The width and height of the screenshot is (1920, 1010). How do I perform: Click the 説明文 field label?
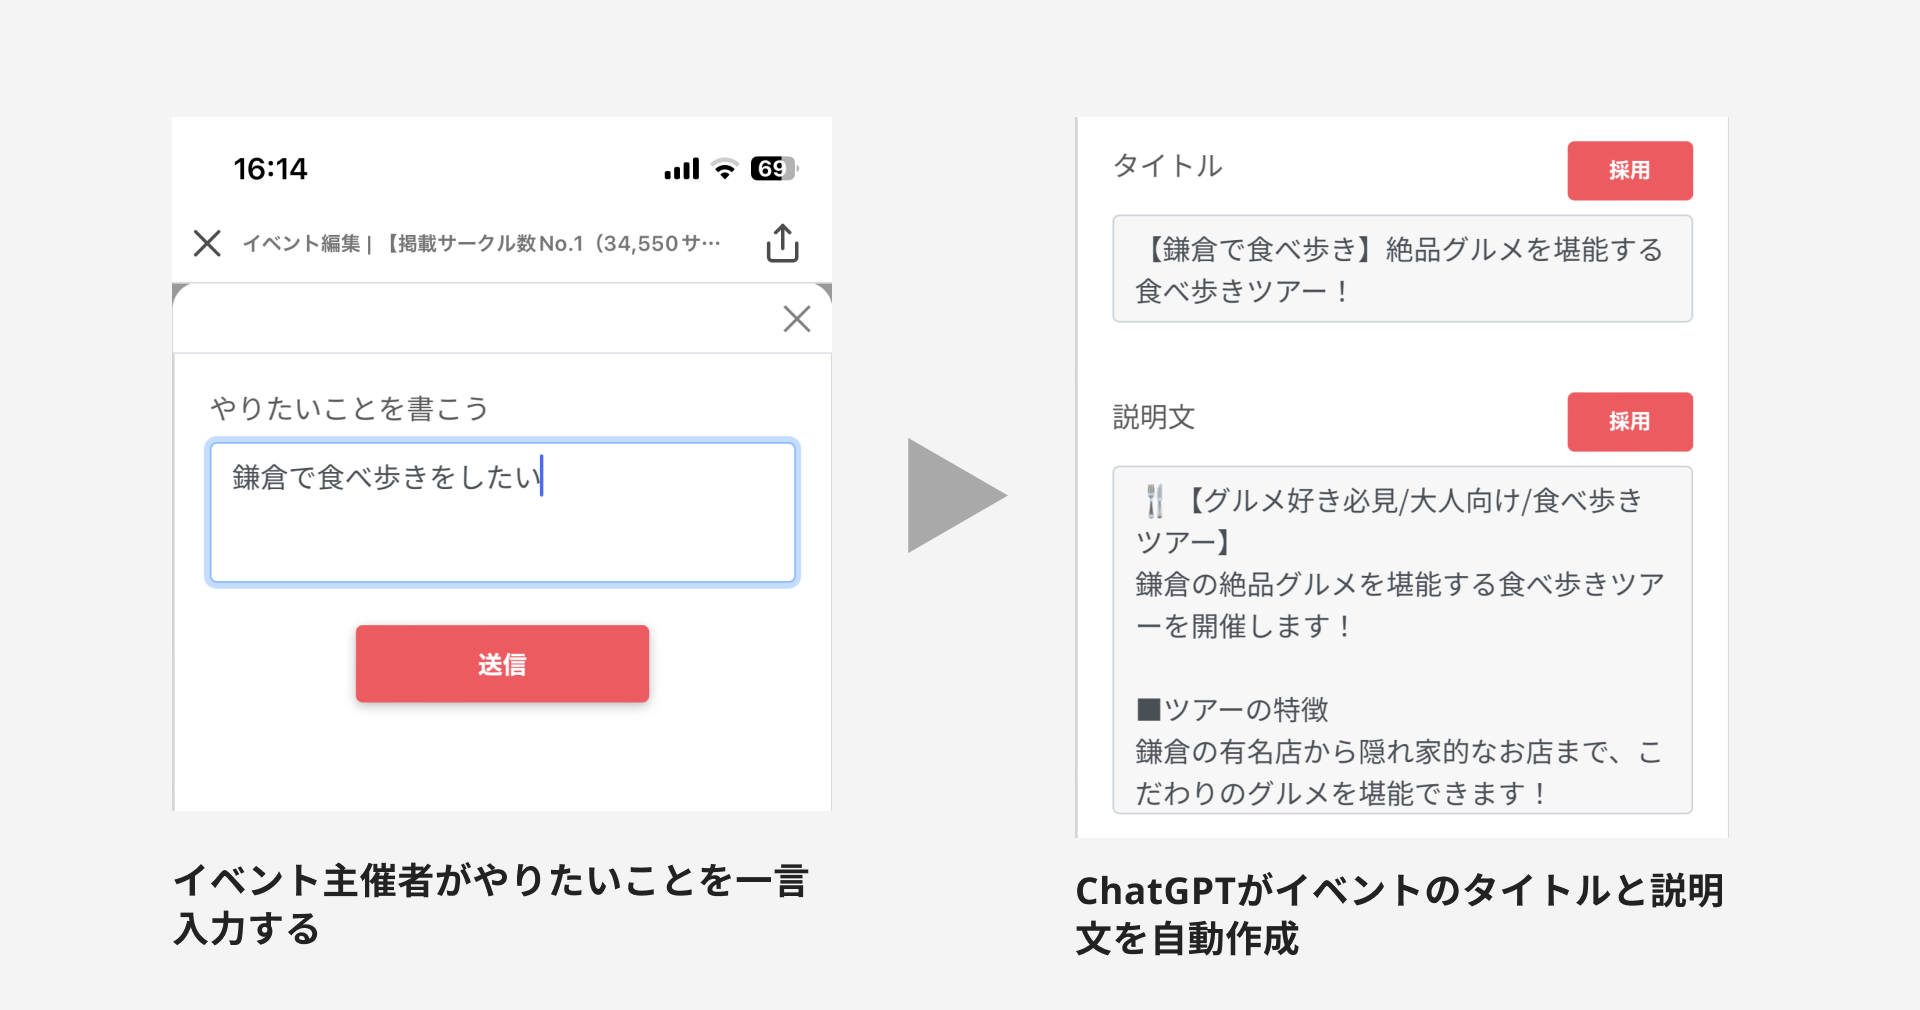tap(1154, 417)
